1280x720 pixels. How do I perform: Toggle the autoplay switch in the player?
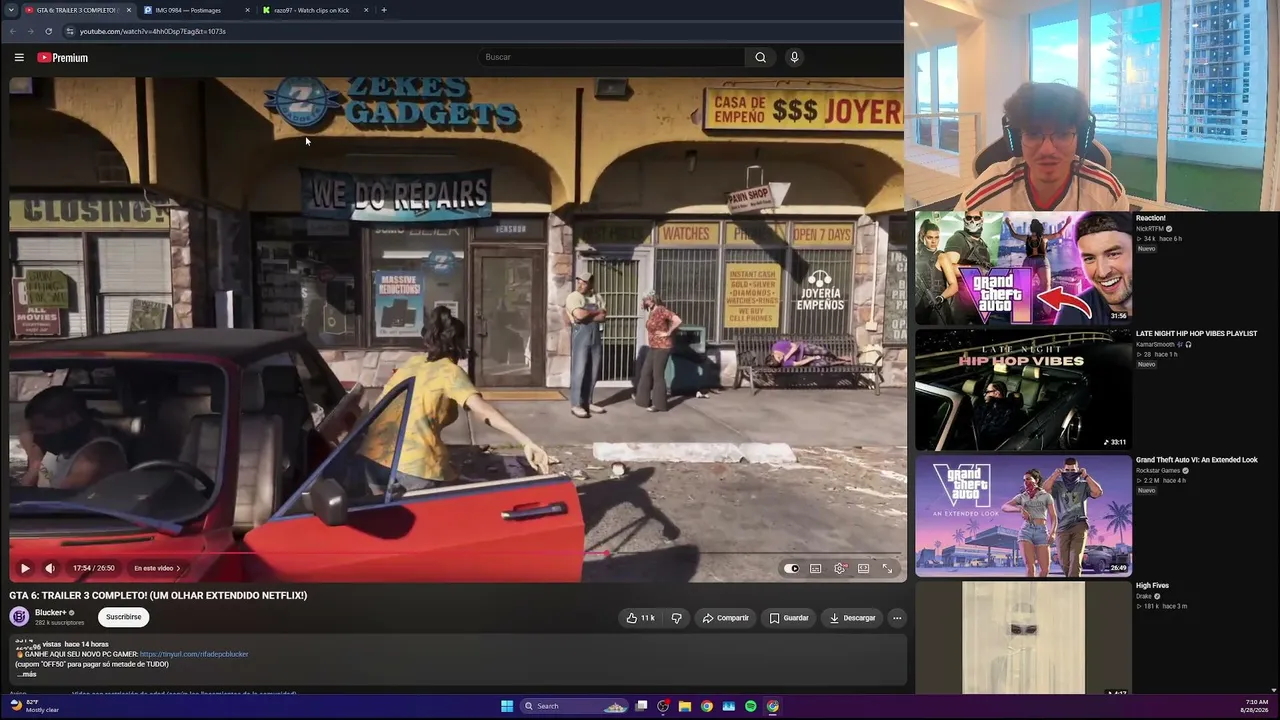792,568
